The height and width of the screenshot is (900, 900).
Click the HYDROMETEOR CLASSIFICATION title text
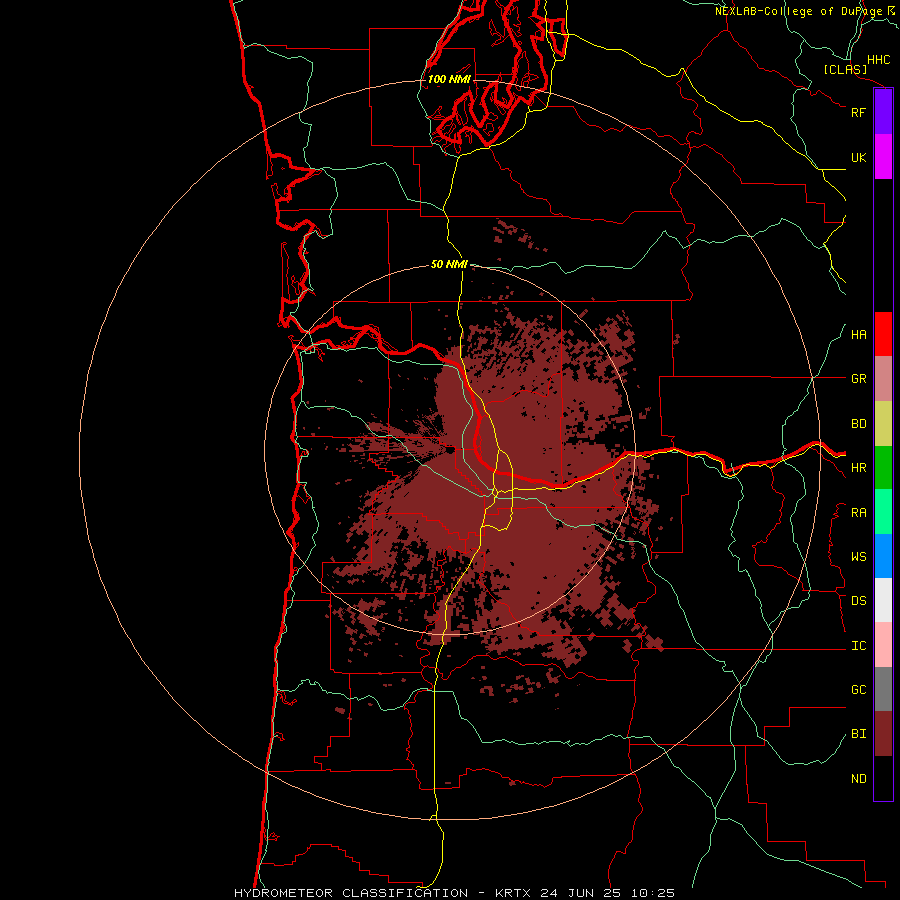click(x=351, y=893)
